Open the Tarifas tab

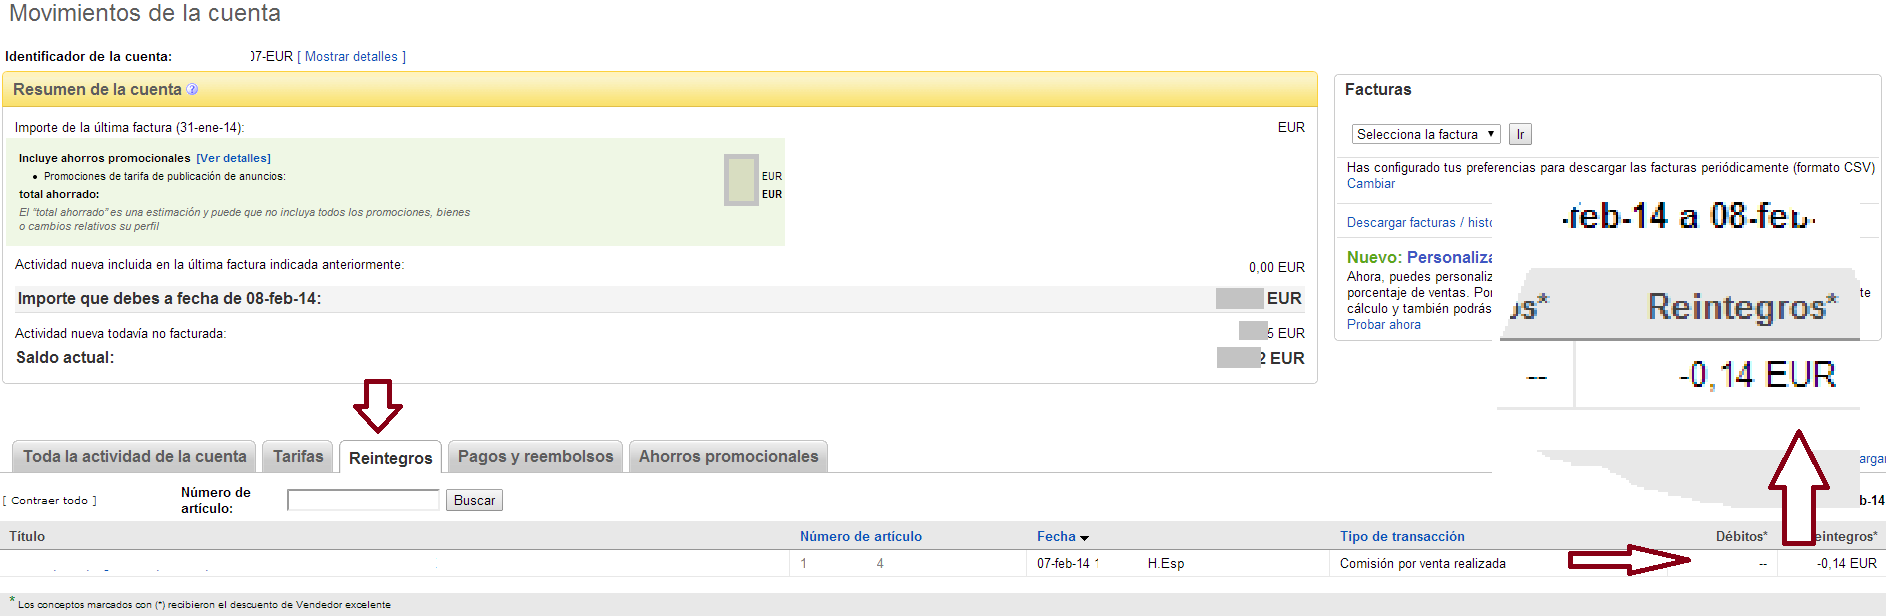click(x=298, y=457)
